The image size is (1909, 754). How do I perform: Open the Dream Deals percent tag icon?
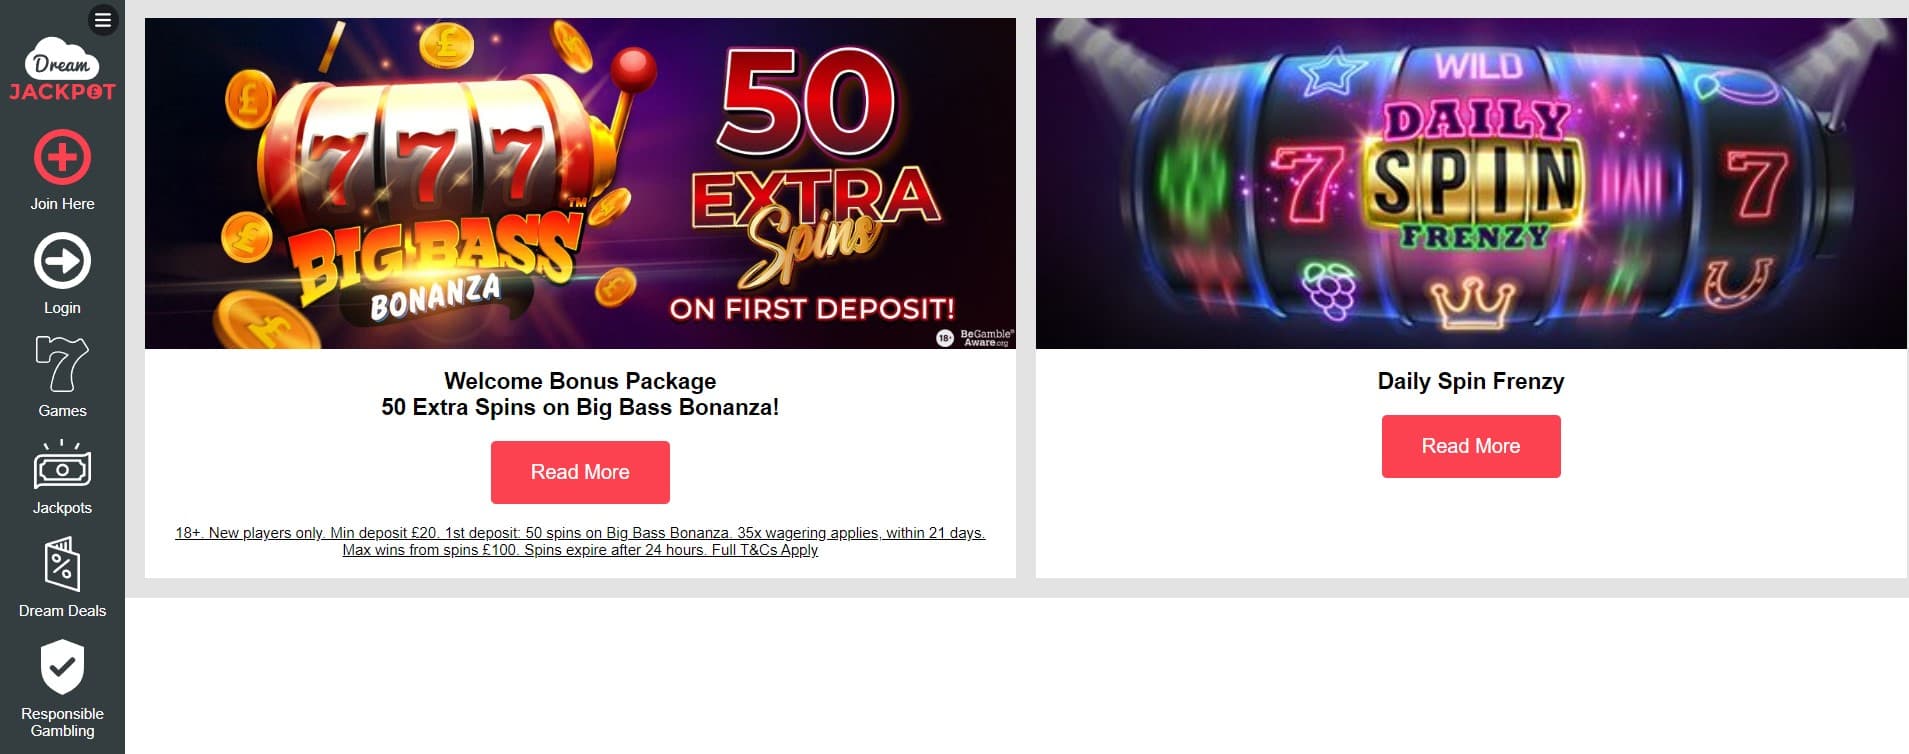point(62,565)
